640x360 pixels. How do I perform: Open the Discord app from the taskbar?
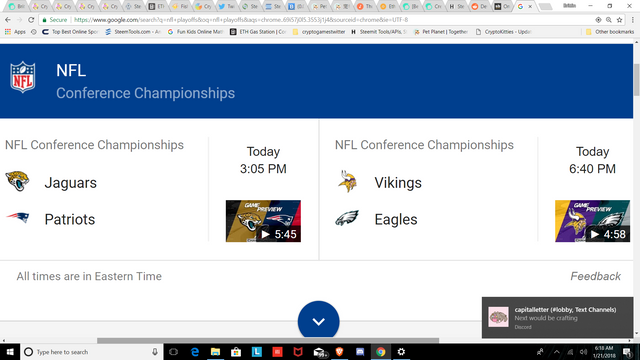coord(360,352)
